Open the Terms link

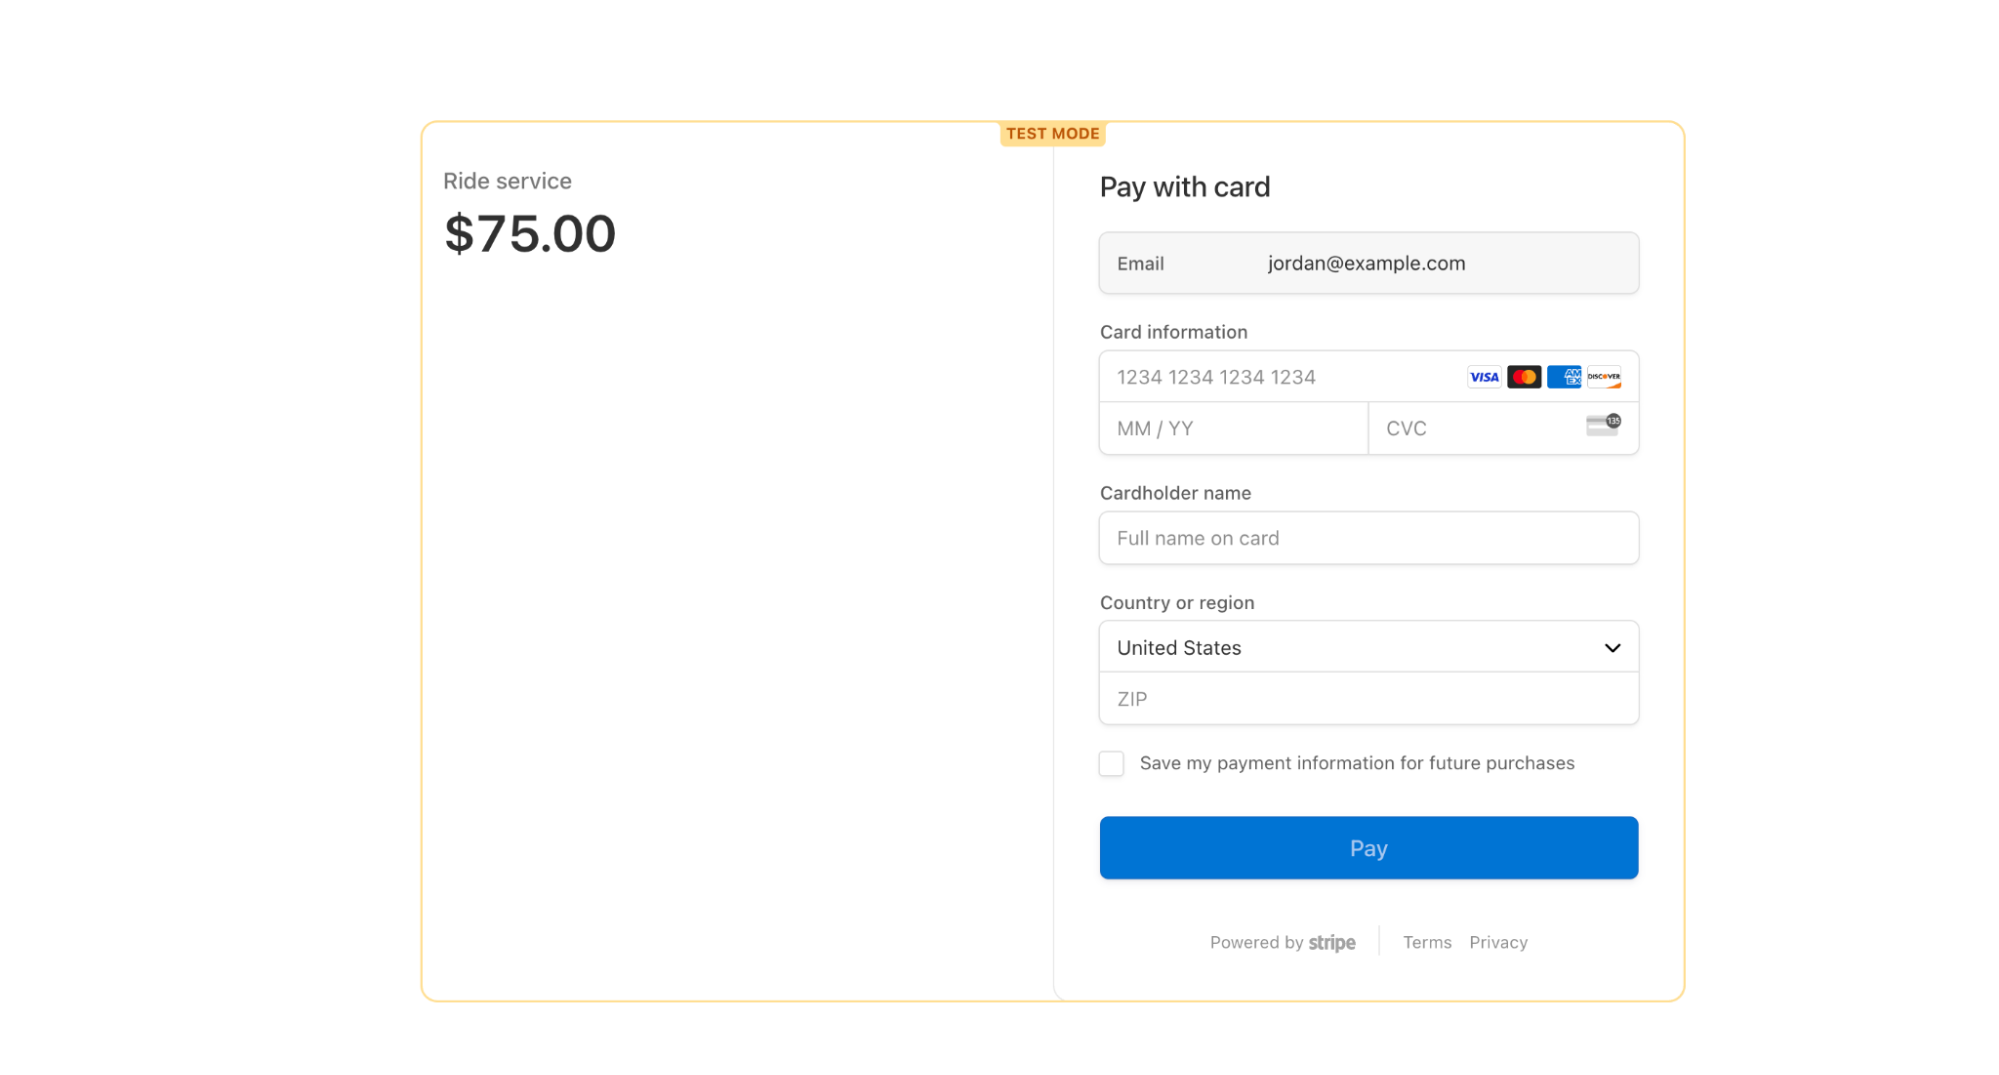click(1426, 943)
